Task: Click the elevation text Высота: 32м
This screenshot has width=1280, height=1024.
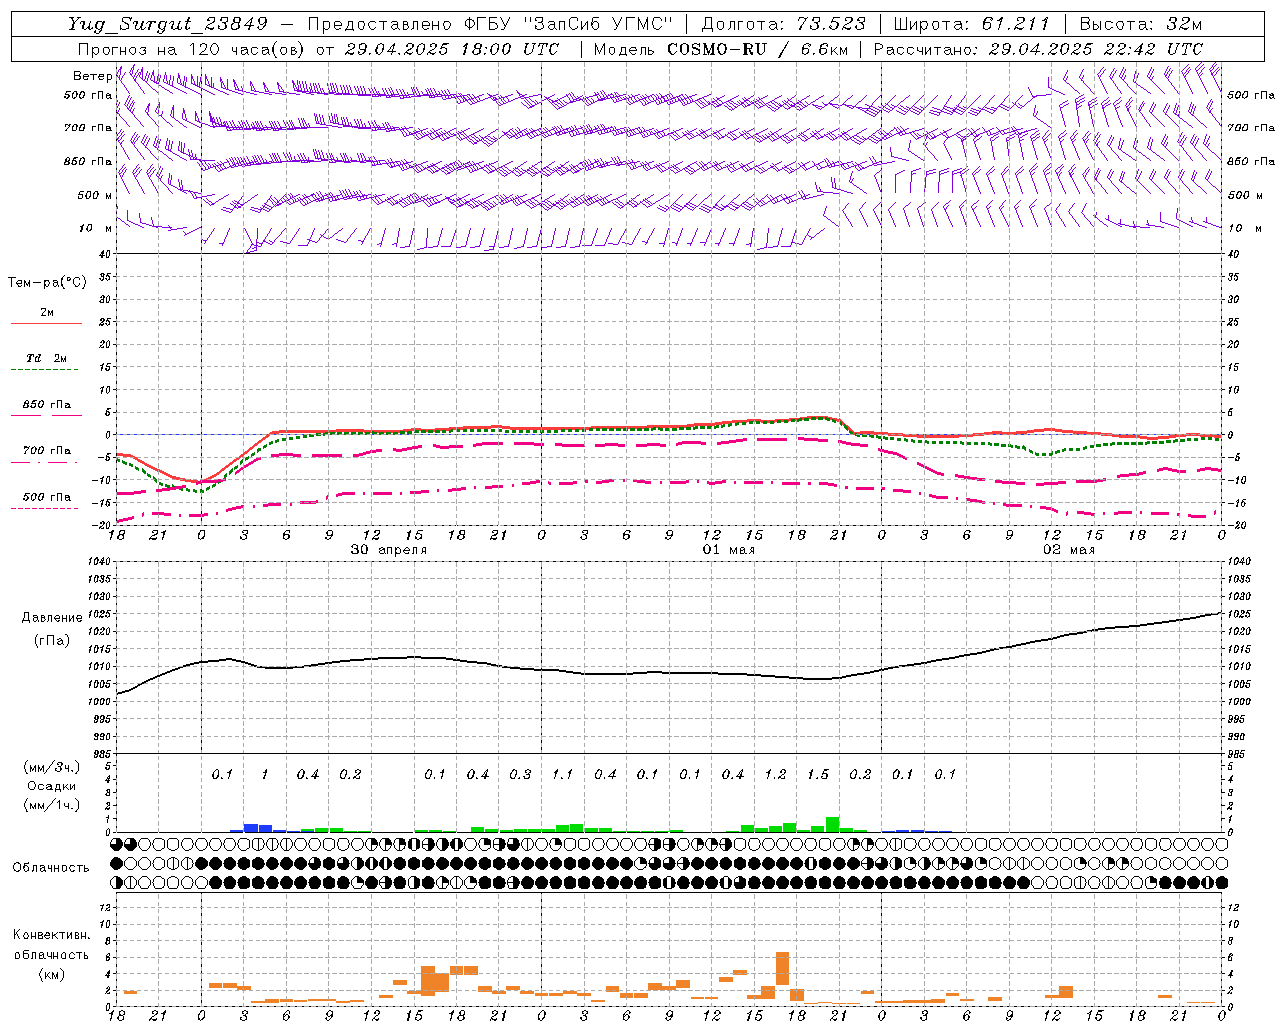Action: (1141, 24)
